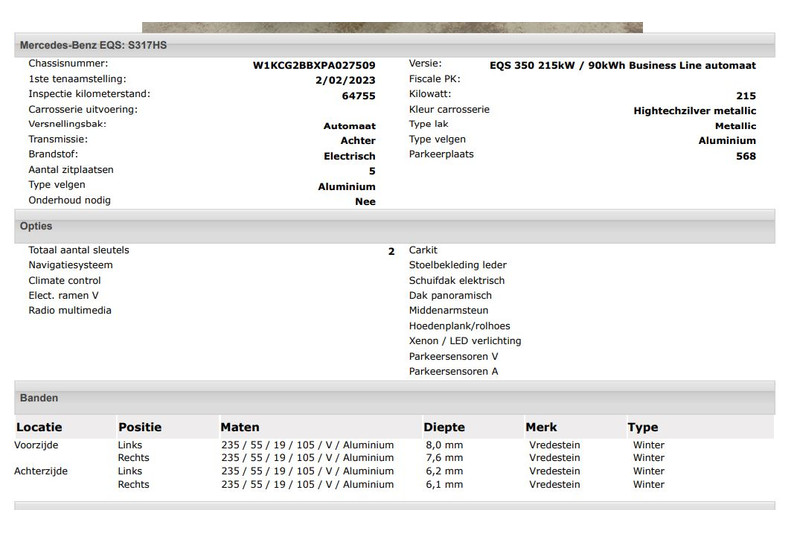This screenshot has height=533, width=800.
Task: Sort tyres by the Maten column header
Action: click(x=240, y=427)
